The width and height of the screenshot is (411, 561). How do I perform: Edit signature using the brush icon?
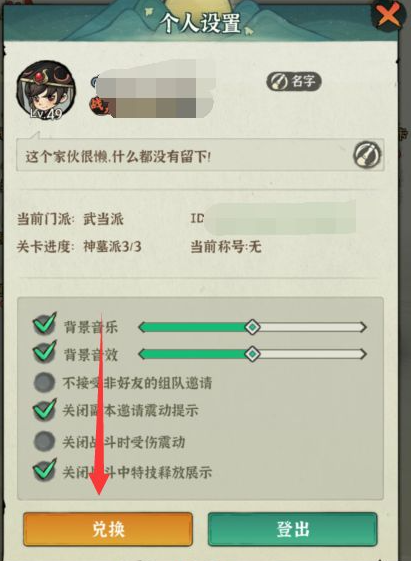point(367,155)
